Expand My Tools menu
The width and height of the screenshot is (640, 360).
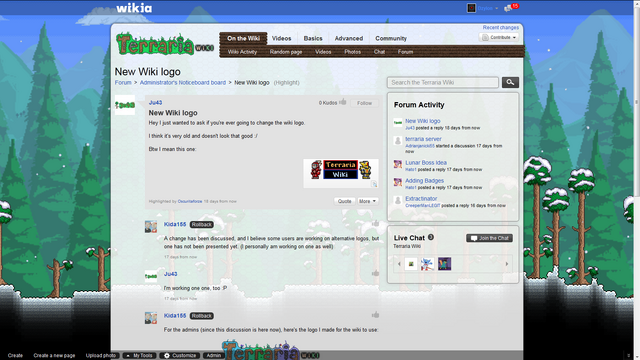(139, 356)
